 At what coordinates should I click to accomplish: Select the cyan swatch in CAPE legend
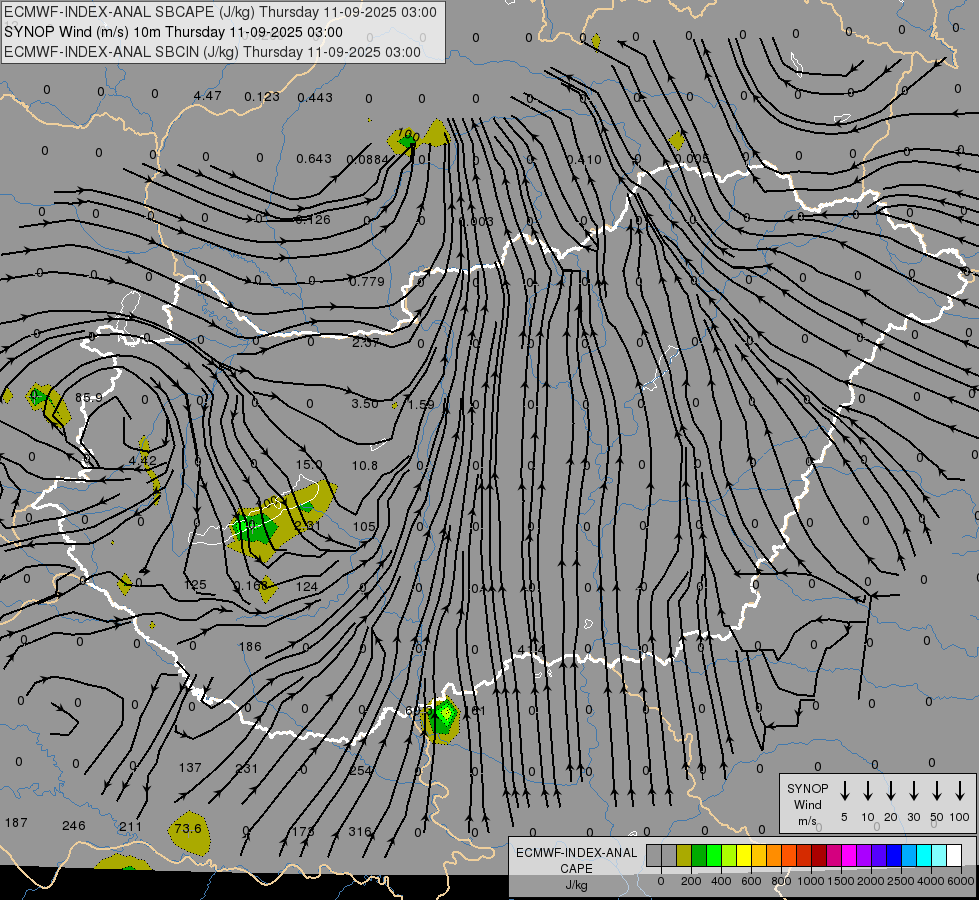point(924,855)
